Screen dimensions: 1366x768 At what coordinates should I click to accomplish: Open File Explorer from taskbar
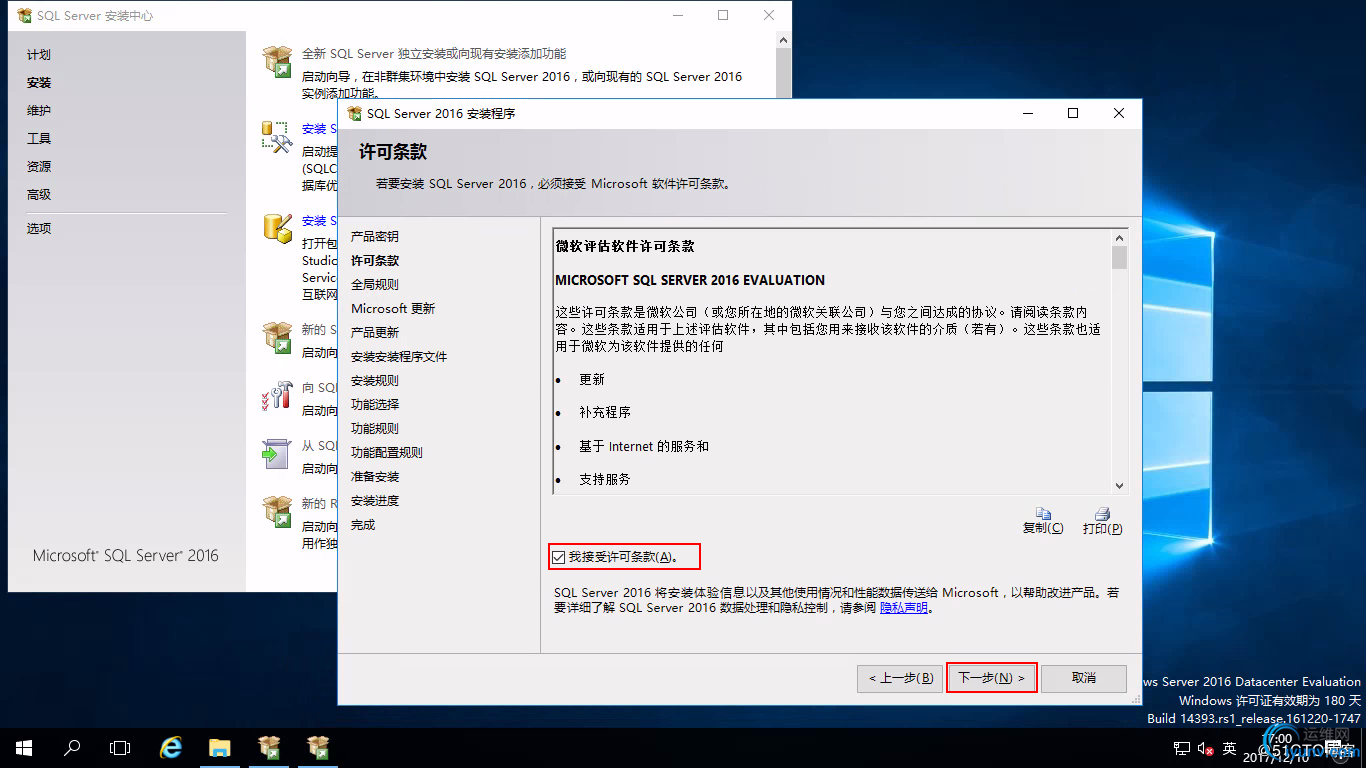220,747
